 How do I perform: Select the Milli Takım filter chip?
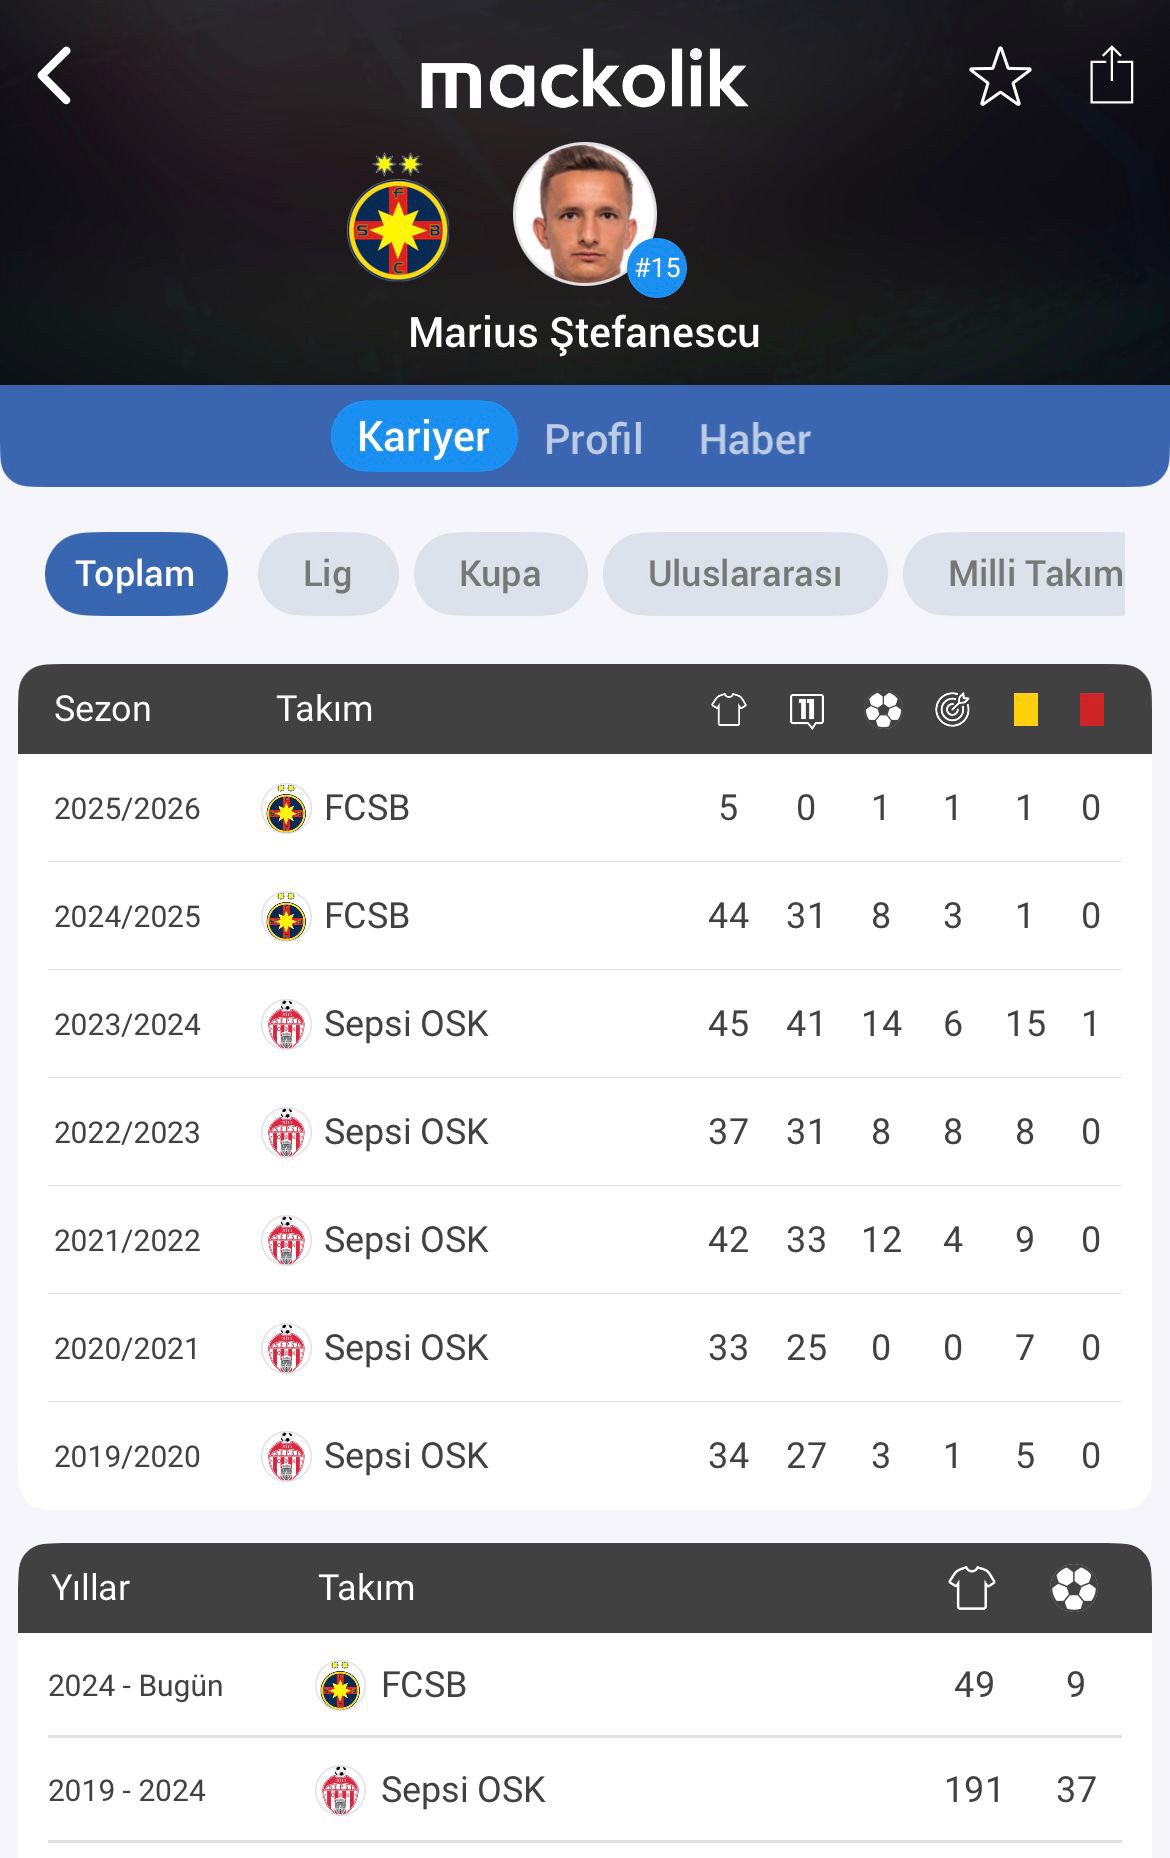(x=1014, y=574)
